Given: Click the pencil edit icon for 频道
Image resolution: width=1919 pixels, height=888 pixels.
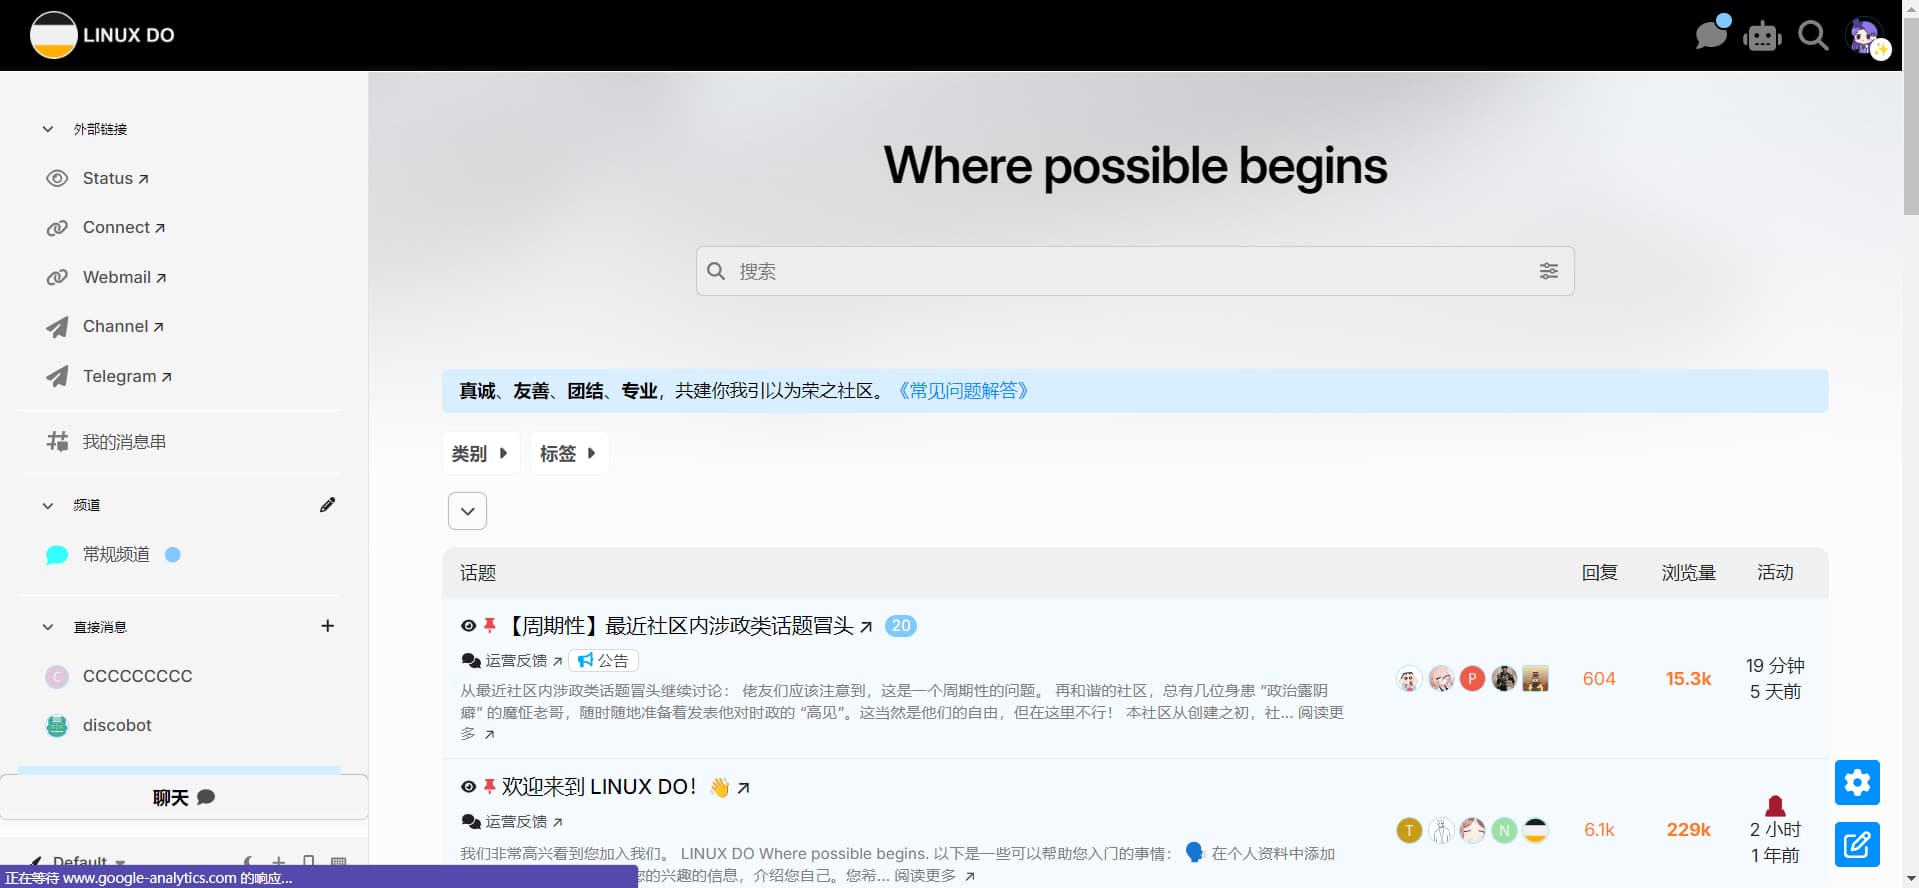Looking at the screenshot, I should coord(327,505).
